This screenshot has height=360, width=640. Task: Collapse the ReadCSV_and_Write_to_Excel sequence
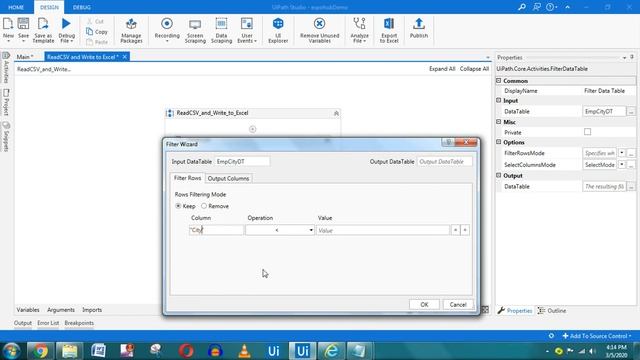336,113
